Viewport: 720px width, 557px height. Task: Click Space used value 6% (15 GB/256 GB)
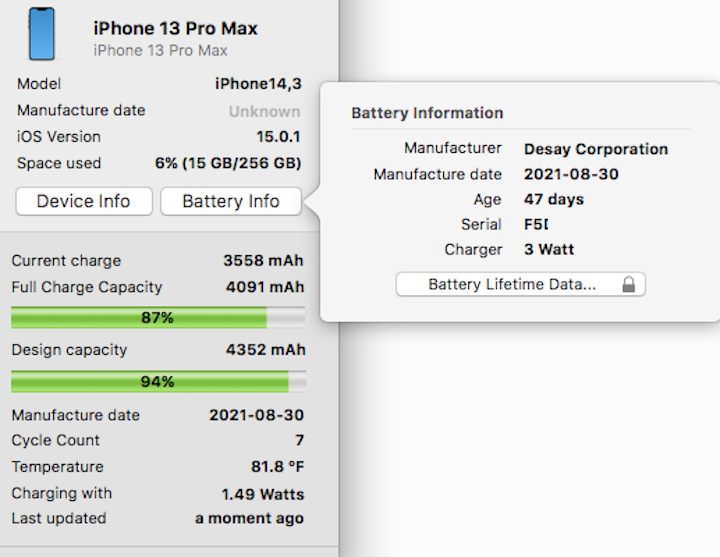[228, 163]
